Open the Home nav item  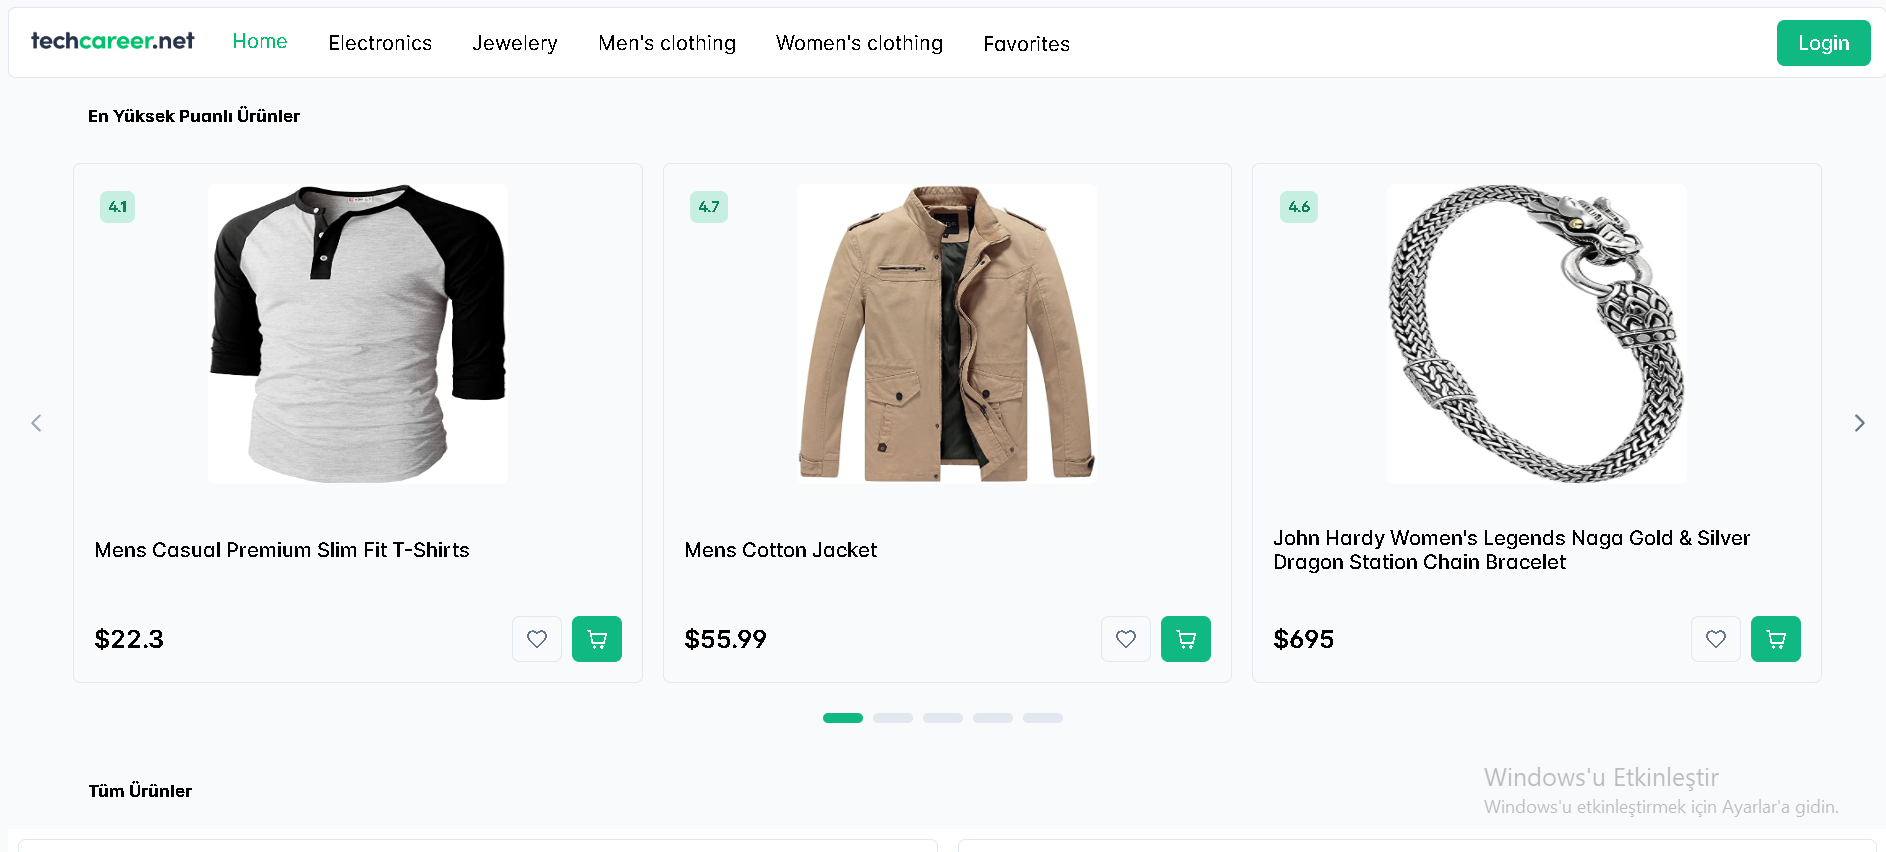point(260,41)
